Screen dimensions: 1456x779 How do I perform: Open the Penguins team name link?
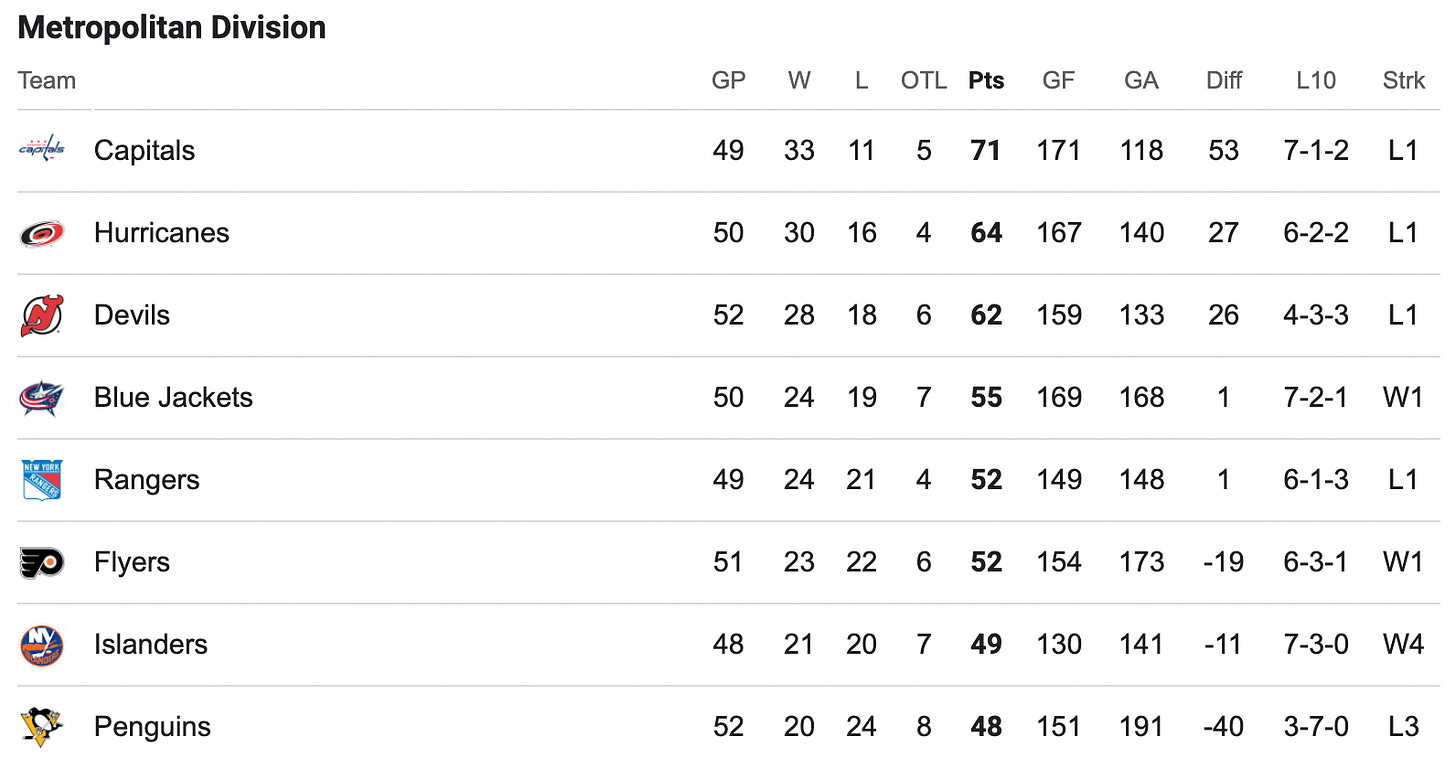[152, 727]
